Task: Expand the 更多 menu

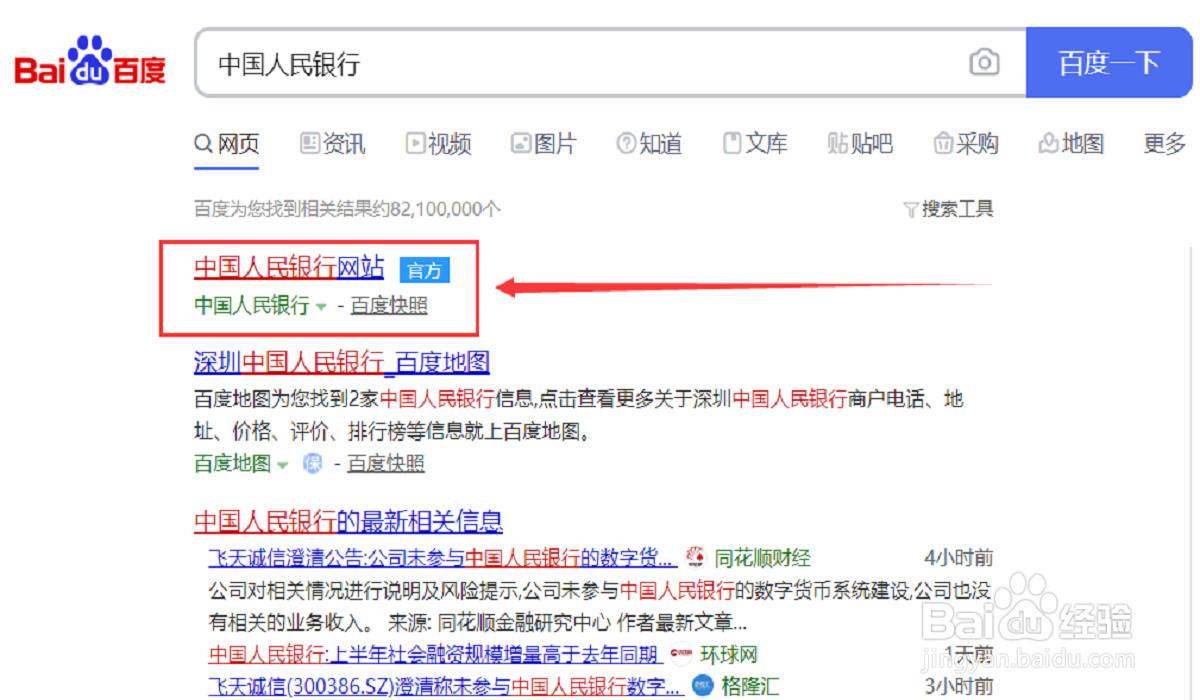Action: (1165, 144)
